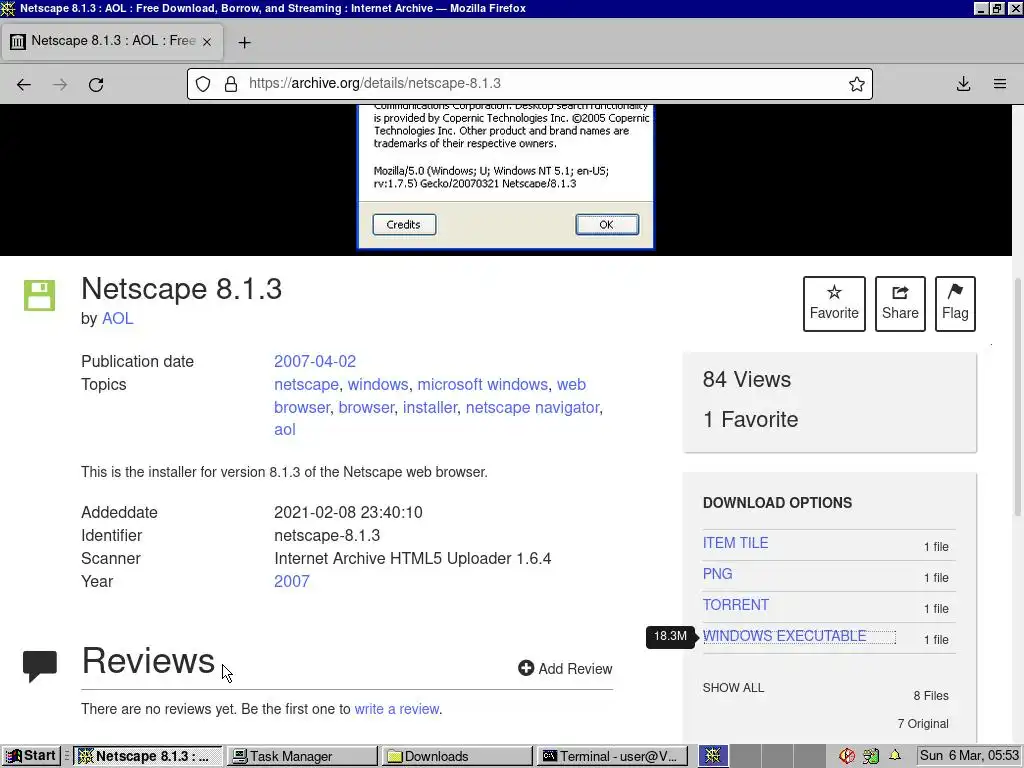Click the Reviews speech bubble icon

[x=40, y=666]
